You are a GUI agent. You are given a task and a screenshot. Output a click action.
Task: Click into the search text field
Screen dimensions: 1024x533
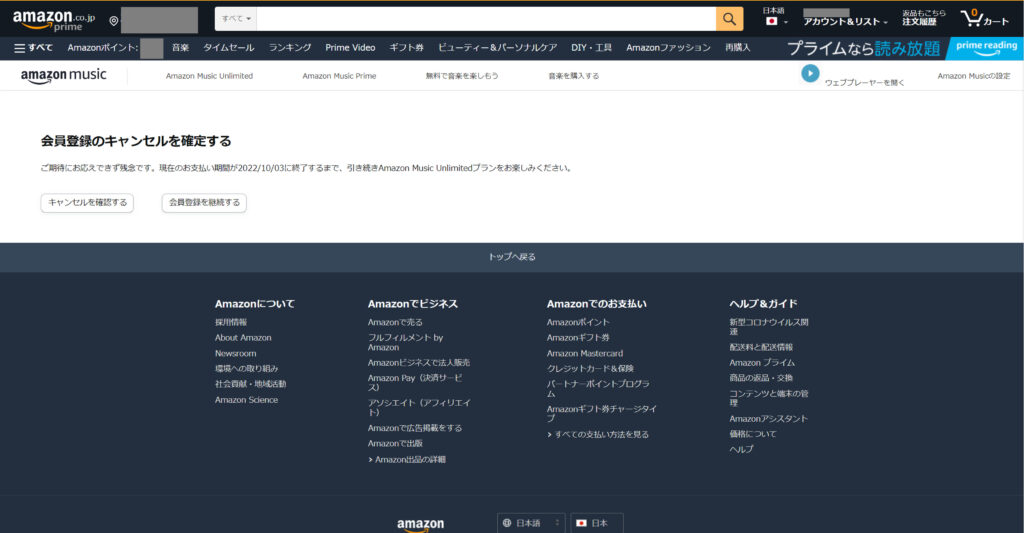(x=486, y=19)
